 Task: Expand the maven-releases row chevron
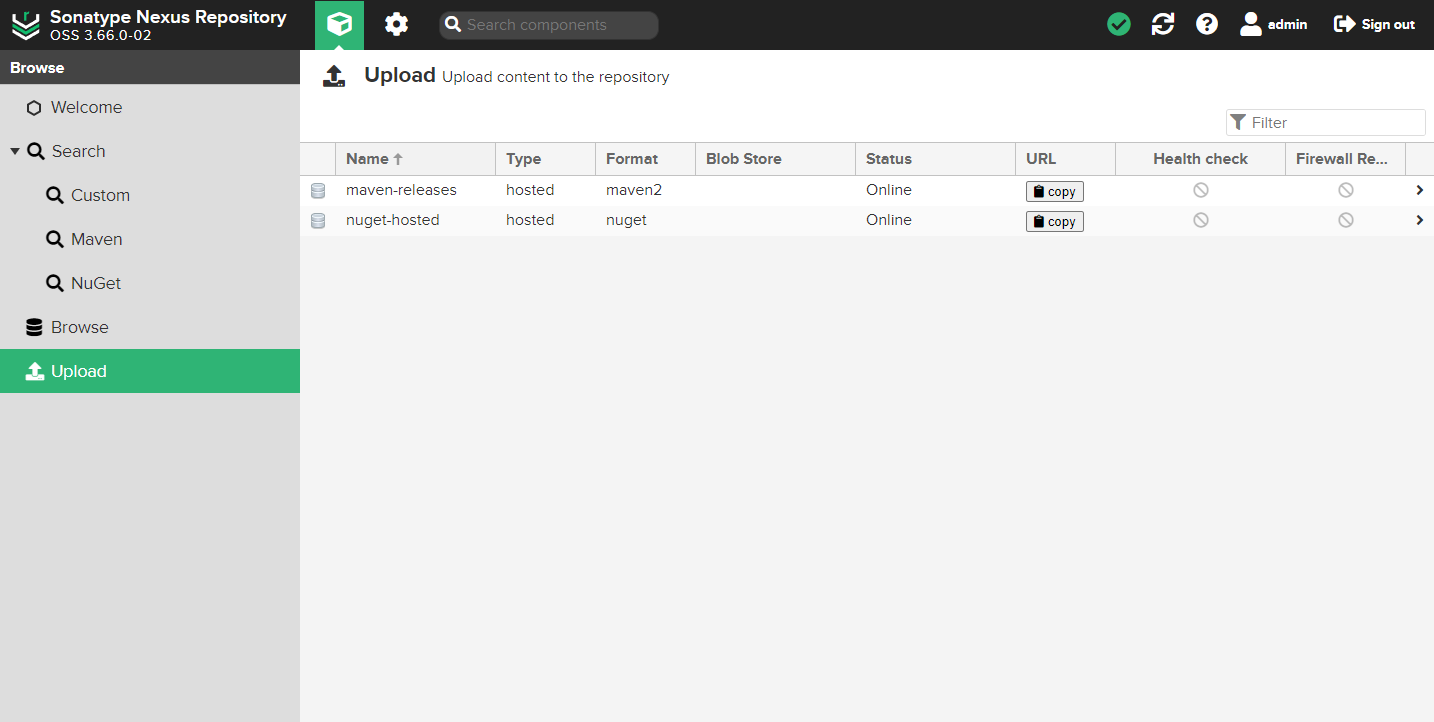(1419, 190)
